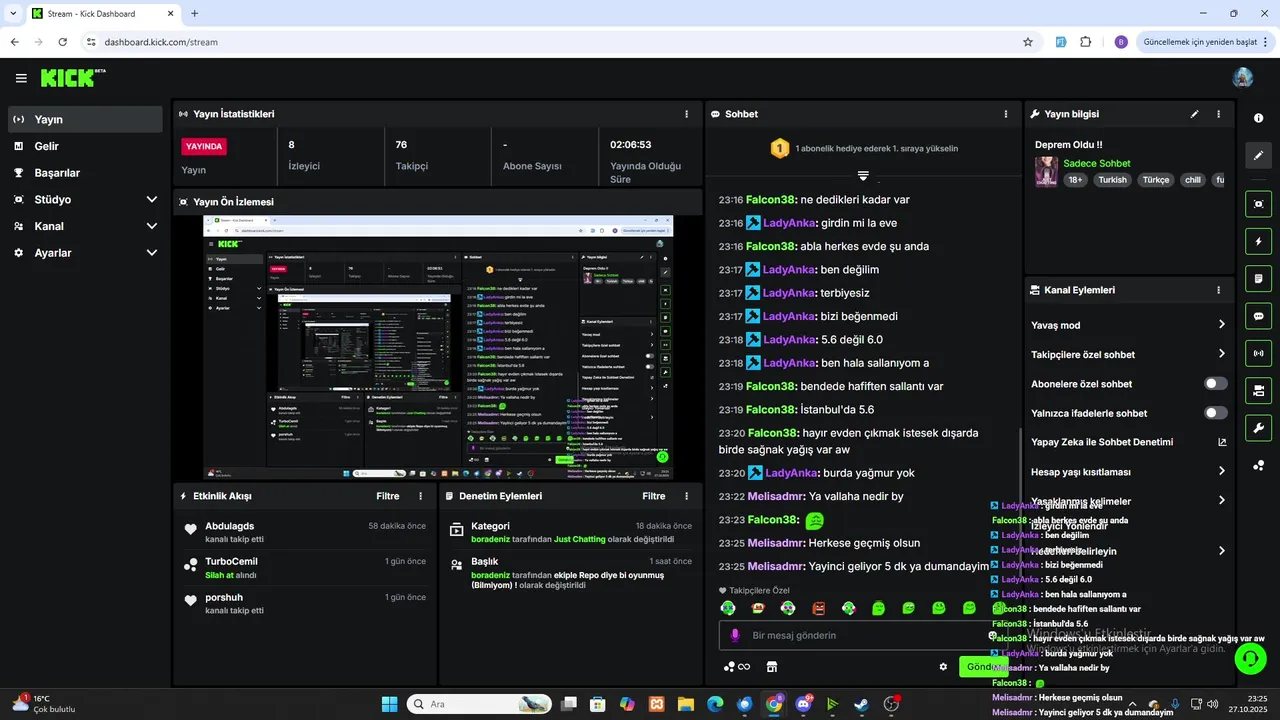This screenshot has height=720, width=1280.
Task: Toggle the document notes icon in right sidebar
Action: point(1258,278)
